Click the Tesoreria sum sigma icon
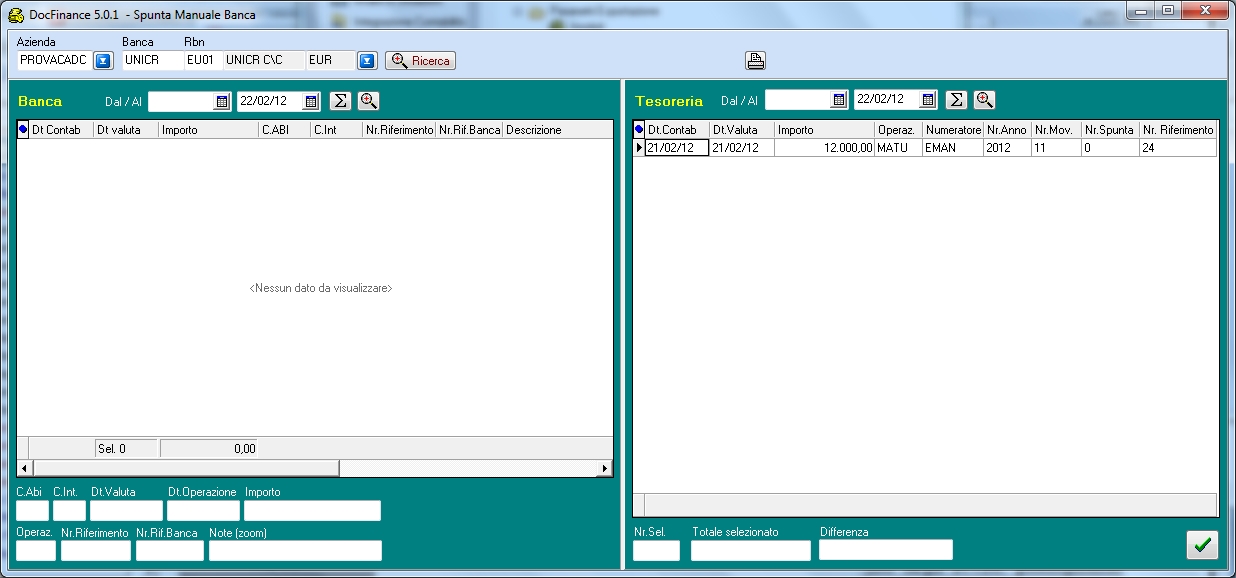 [x=957, y=99]
